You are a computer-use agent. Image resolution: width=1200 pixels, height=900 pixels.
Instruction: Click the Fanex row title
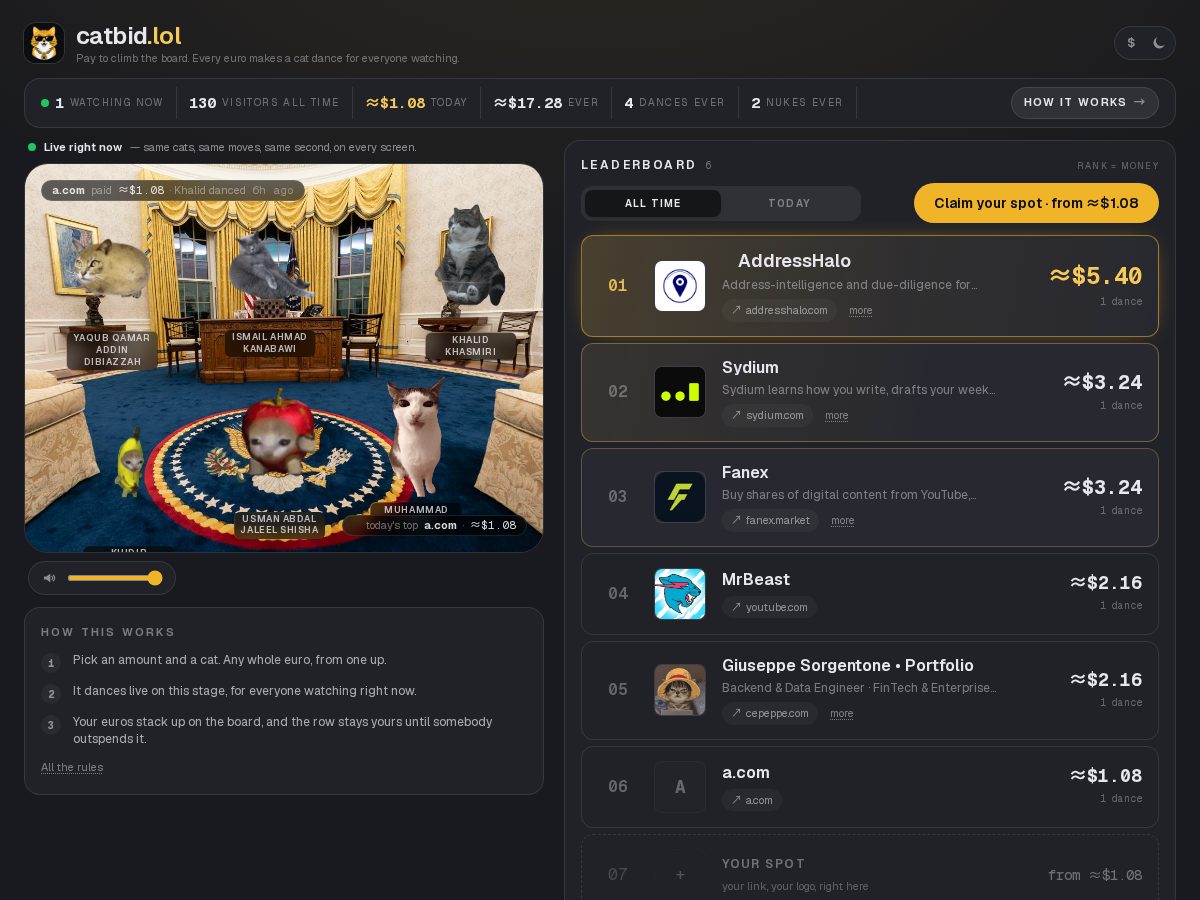[x=745, y=472]
